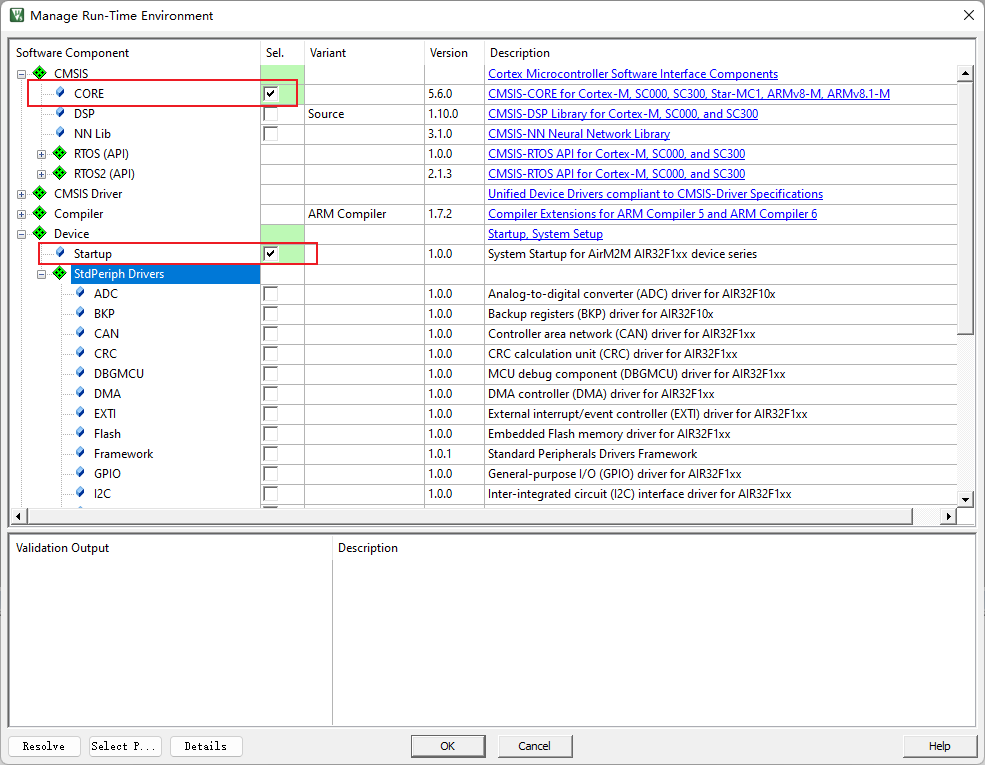Viewport: 985px width, 765px height.
Task: Collapse the Device tree node
Action: pos(21,234)
